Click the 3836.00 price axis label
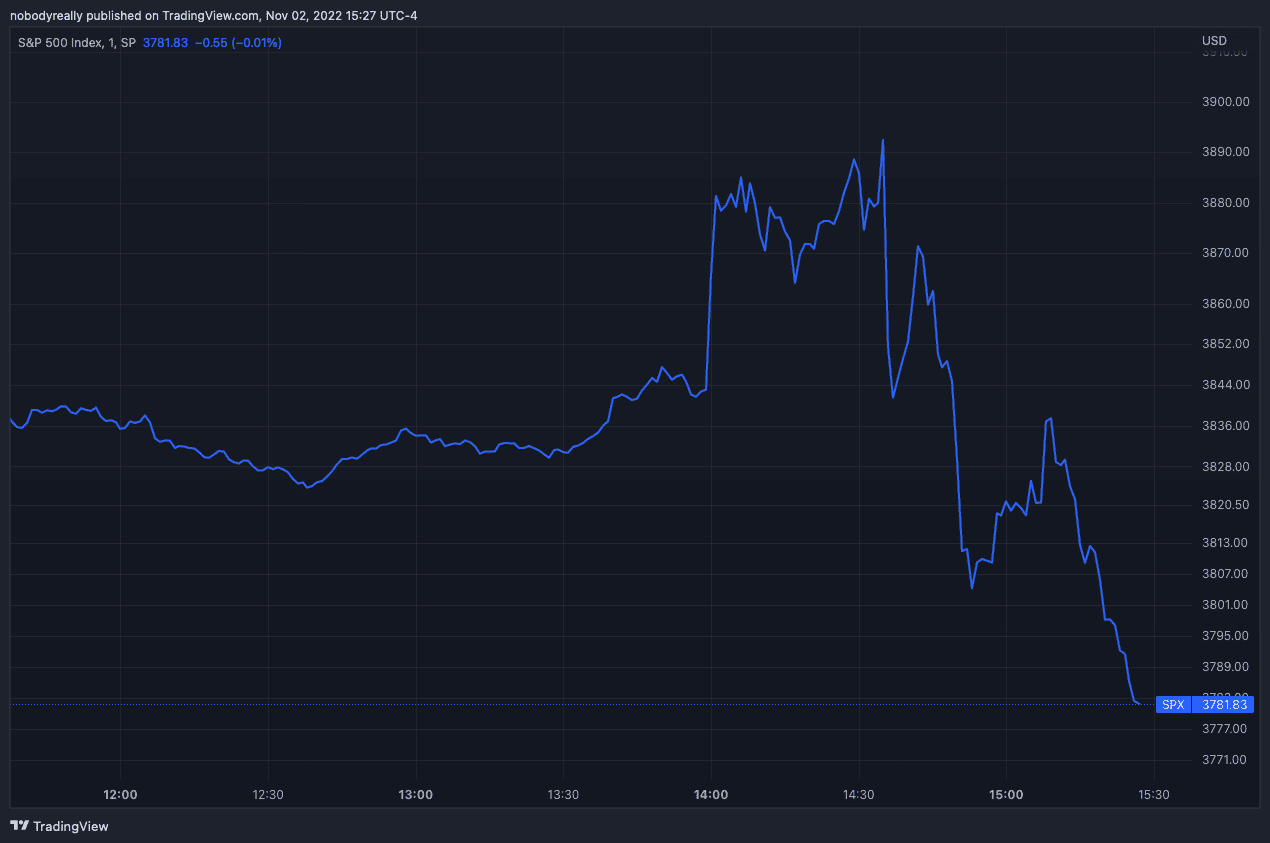The width and height of the screenshot is (1270, 843). click(1225, 426)
